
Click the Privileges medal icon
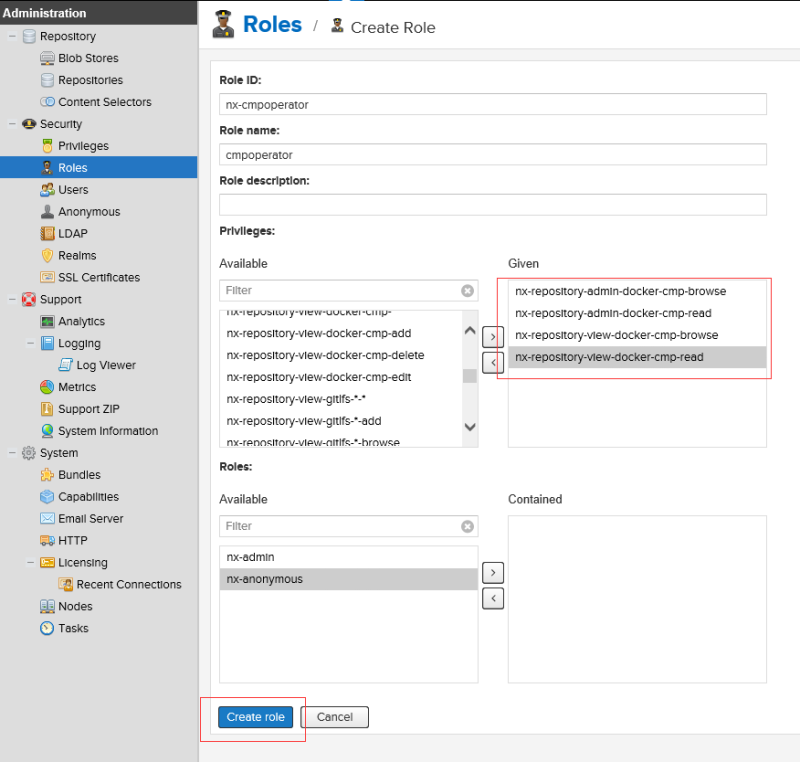[x=47, y=146]
